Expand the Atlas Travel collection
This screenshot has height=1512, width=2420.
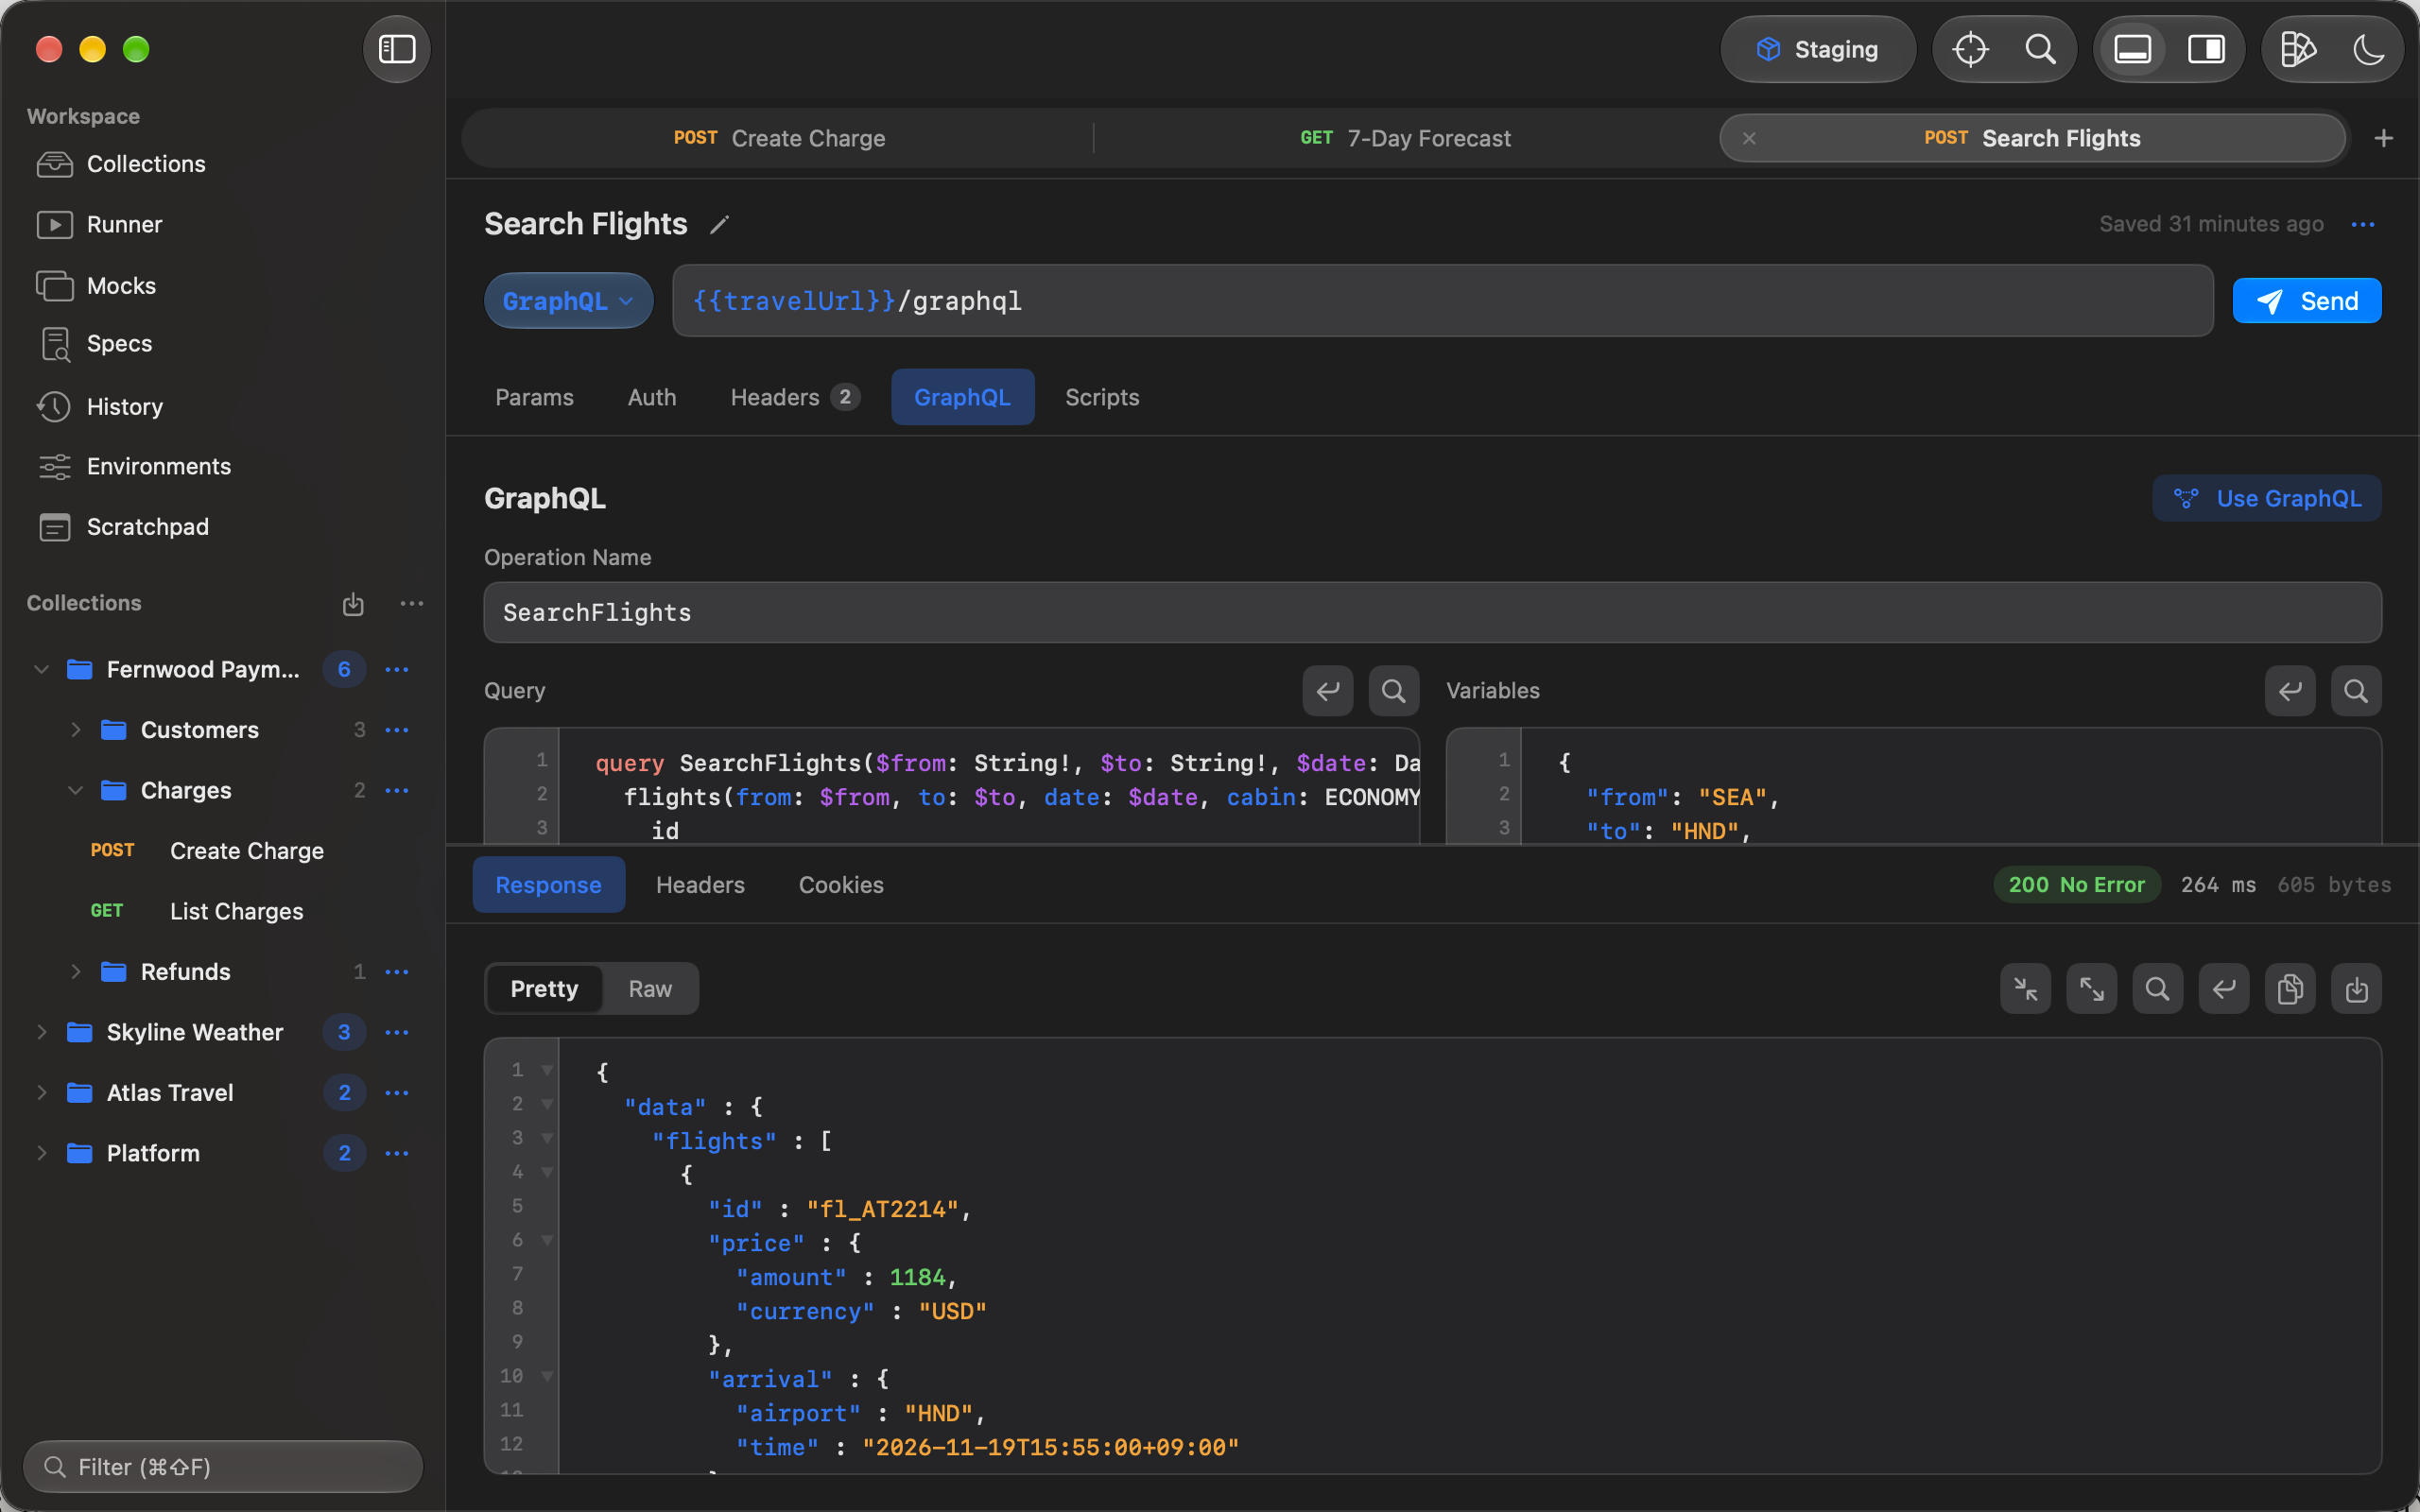[41, 1093]
